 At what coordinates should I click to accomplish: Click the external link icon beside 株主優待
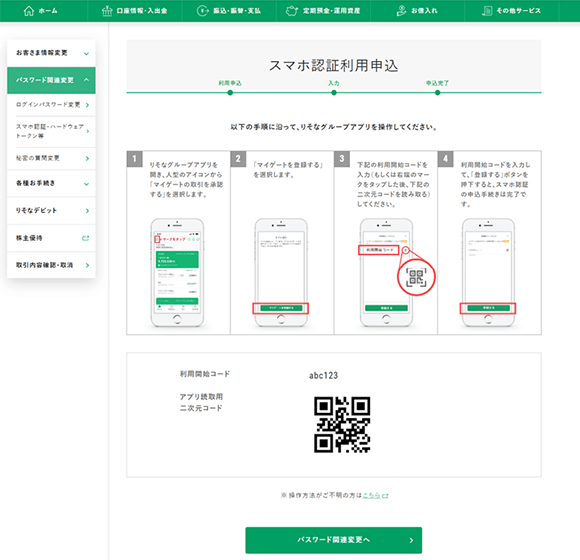pyautogui.click(x=85, y=238)
